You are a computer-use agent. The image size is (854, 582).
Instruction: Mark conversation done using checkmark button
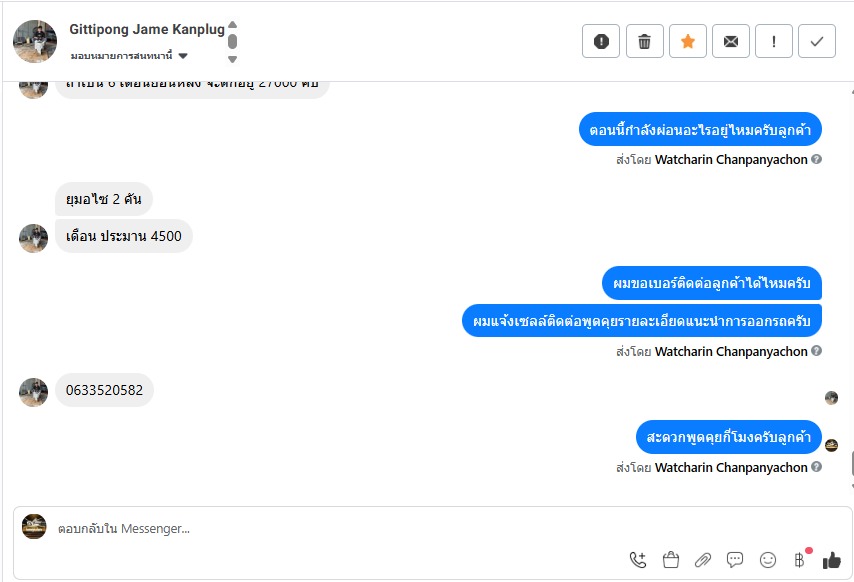point(817,41)
